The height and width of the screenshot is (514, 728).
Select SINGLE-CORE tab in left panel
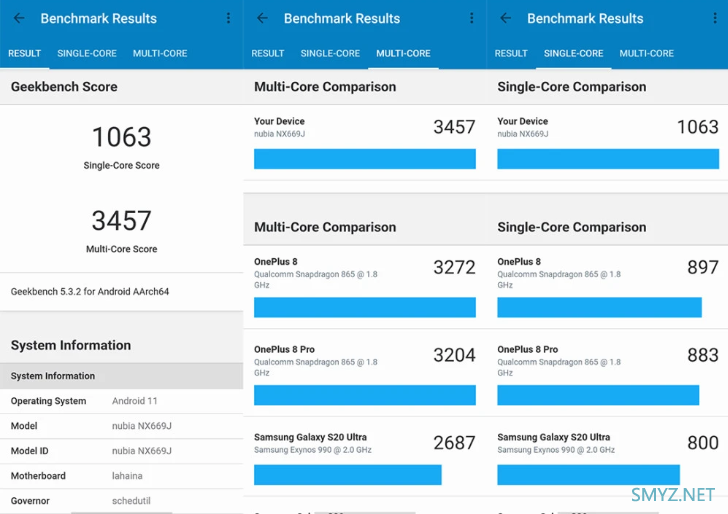pos(87,53)
